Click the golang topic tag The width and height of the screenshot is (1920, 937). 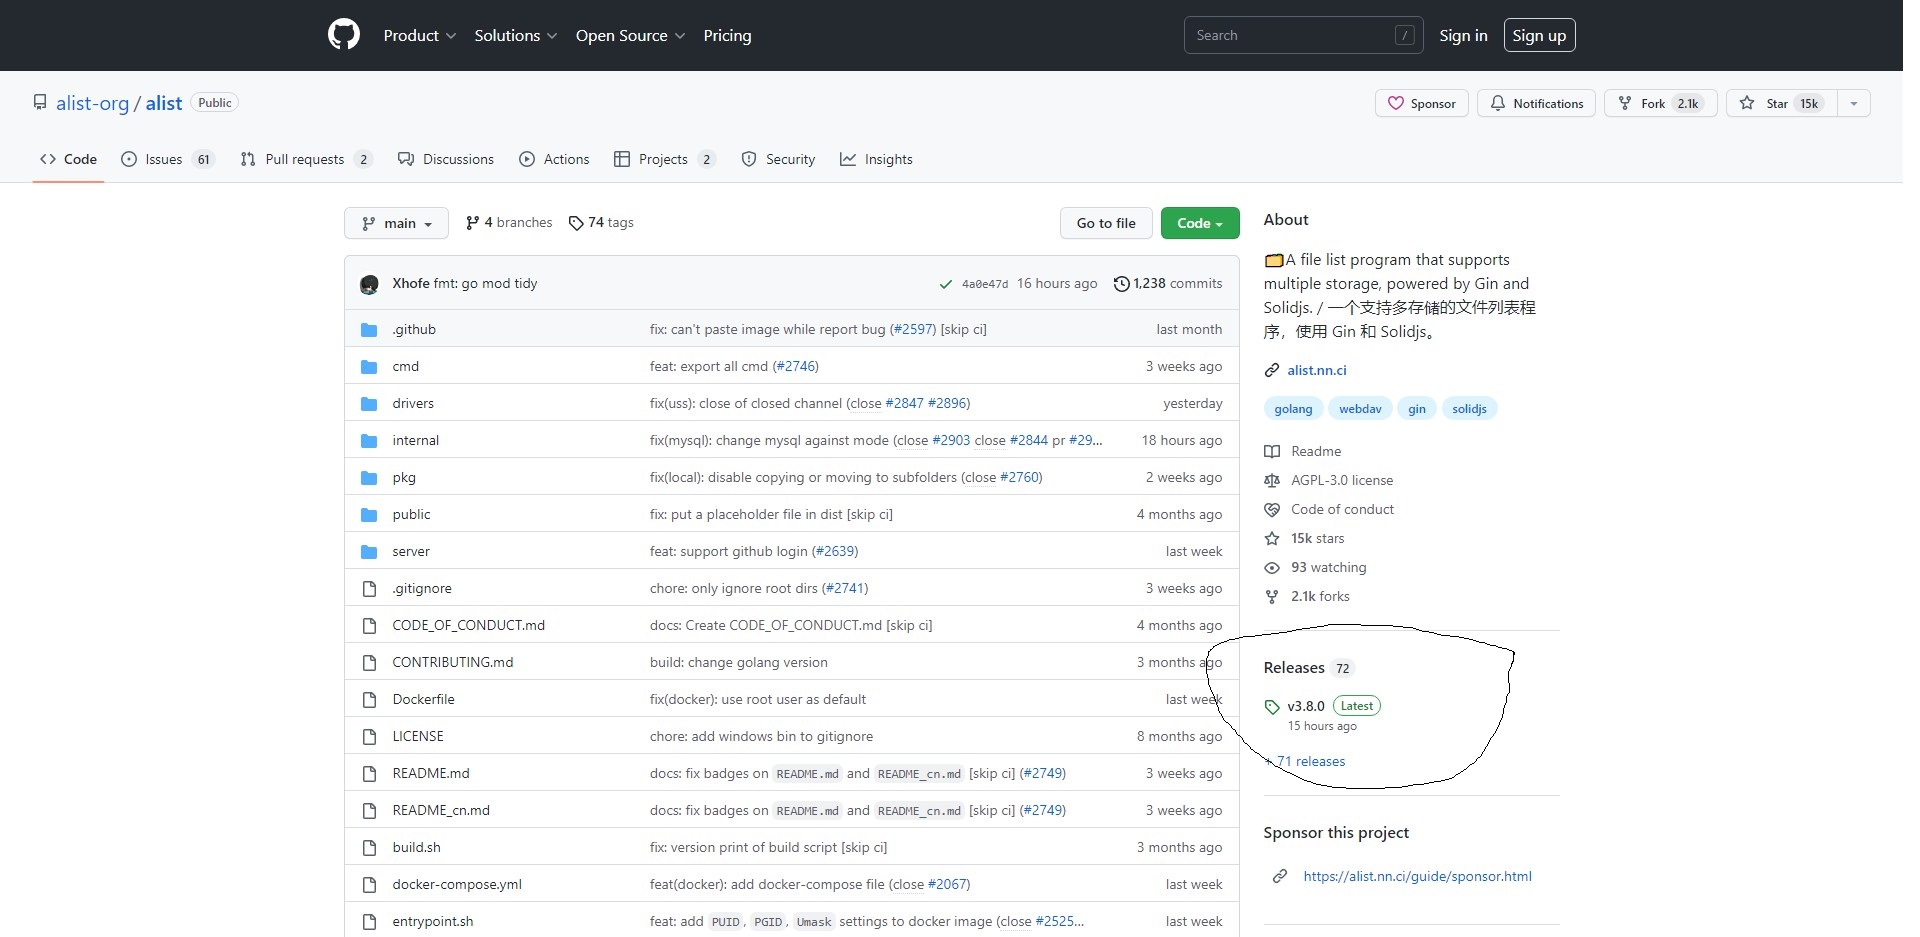[x=1293, y=408]
